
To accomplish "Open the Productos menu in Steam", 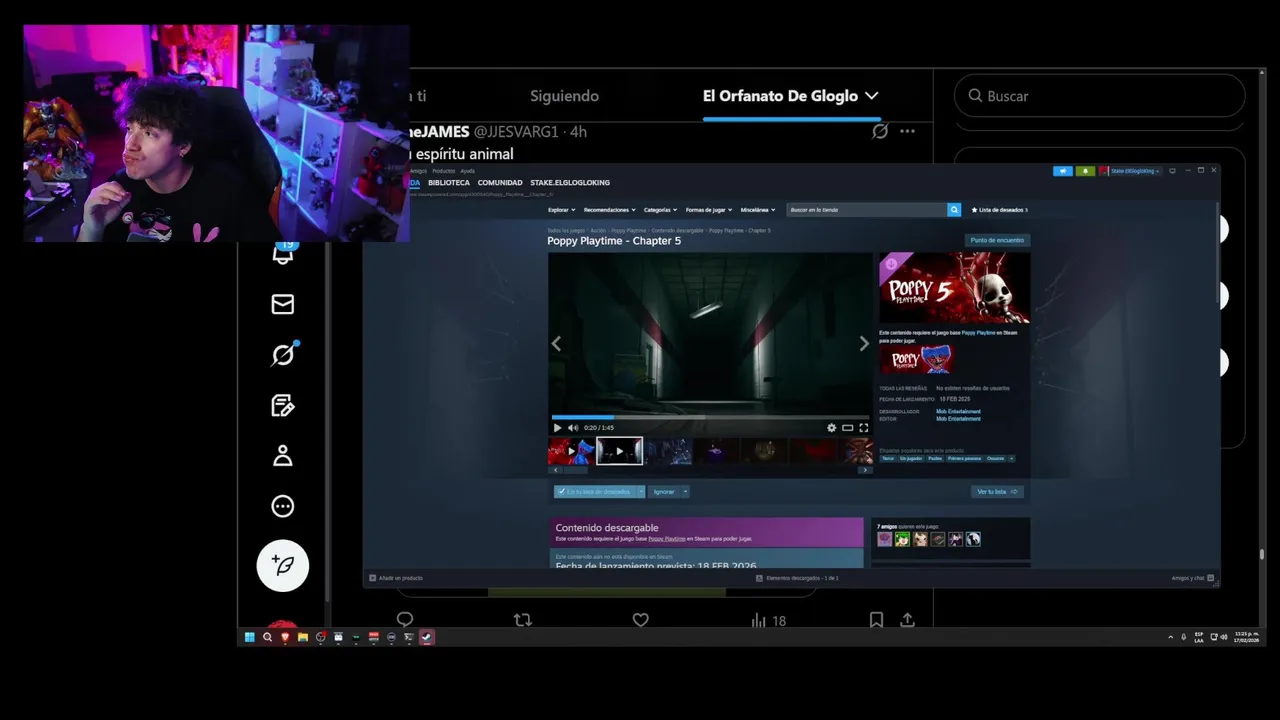I will pyautogui.click(x=443, y=171).
